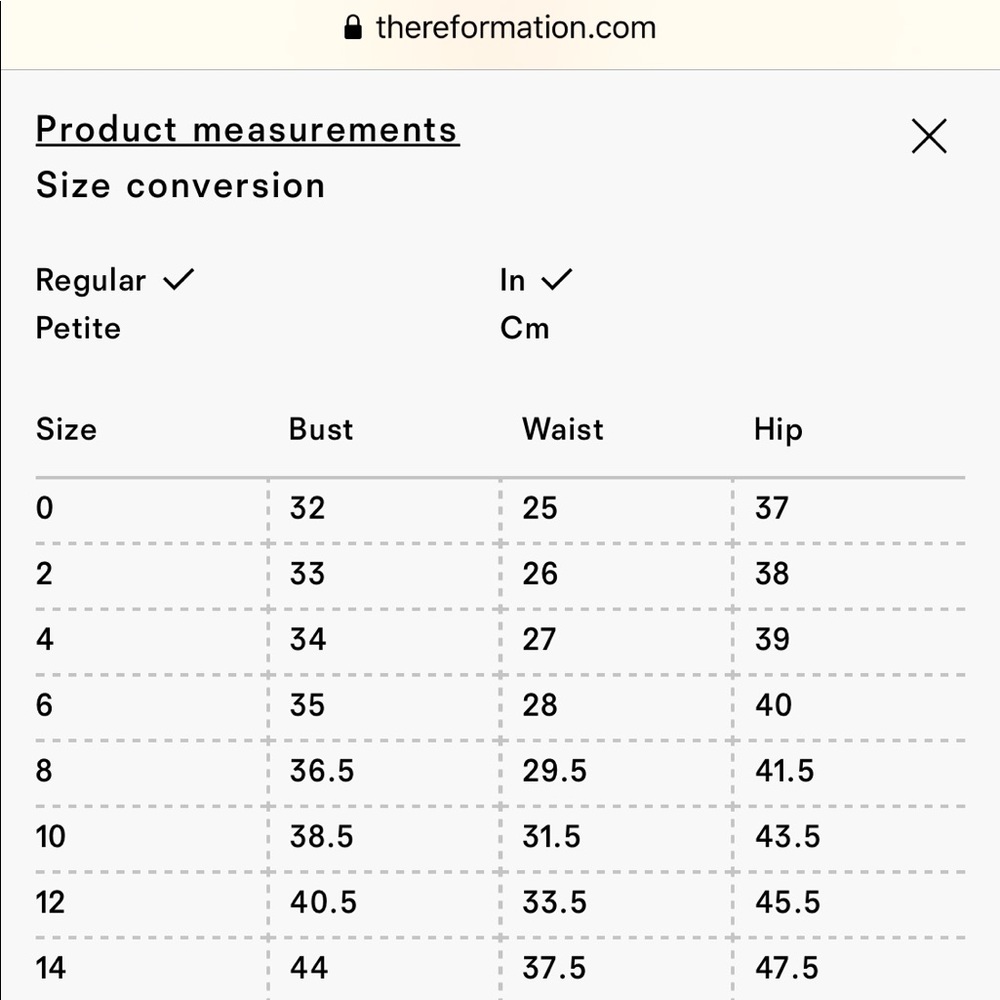Viewport: 1000px width, 1000px height.
Task: Open the Product measurements link
Action: [247, 129]
